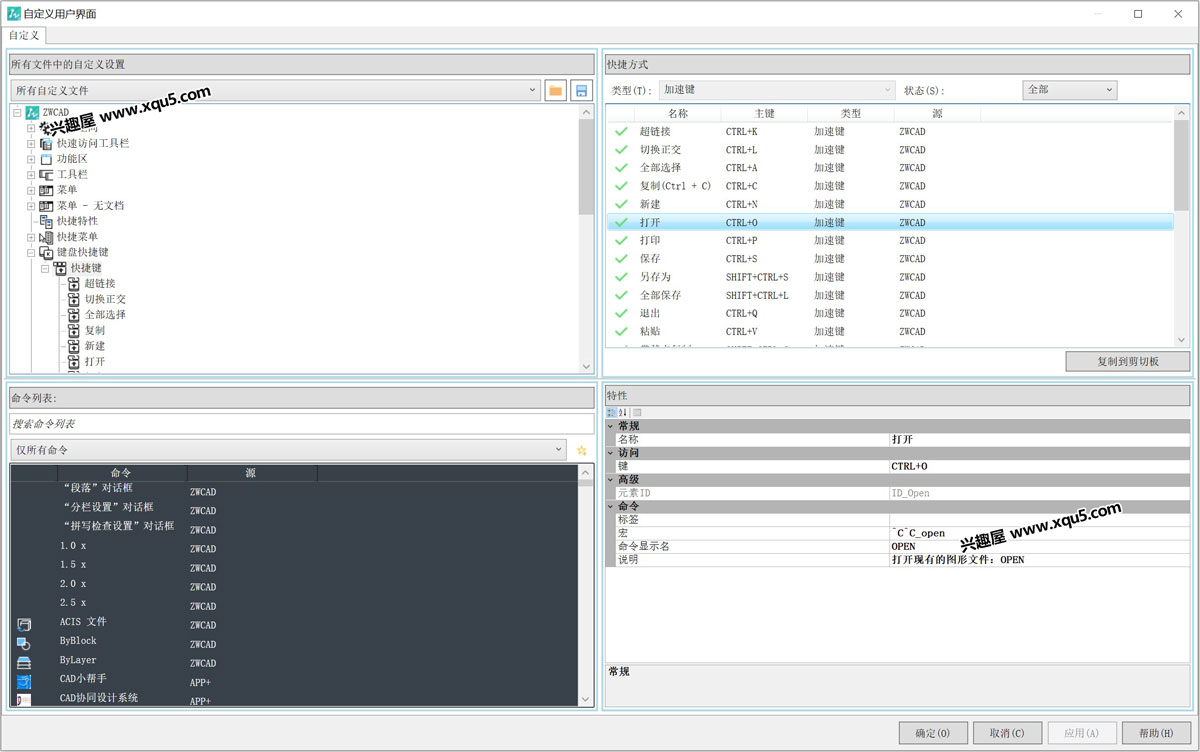Click the categorized view icon in 特性 panel
This screenshot has height=752, width=1200.
click(611, 412)
